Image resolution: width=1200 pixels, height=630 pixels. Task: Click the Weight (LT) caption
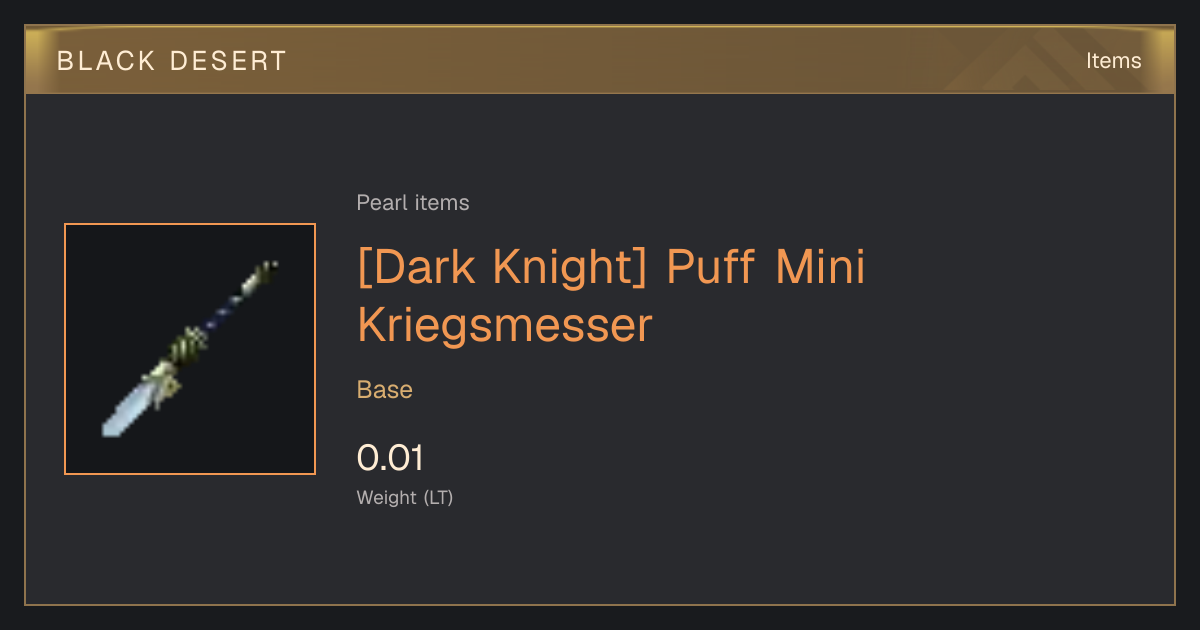pyautogui.click(x=405, y=497)
